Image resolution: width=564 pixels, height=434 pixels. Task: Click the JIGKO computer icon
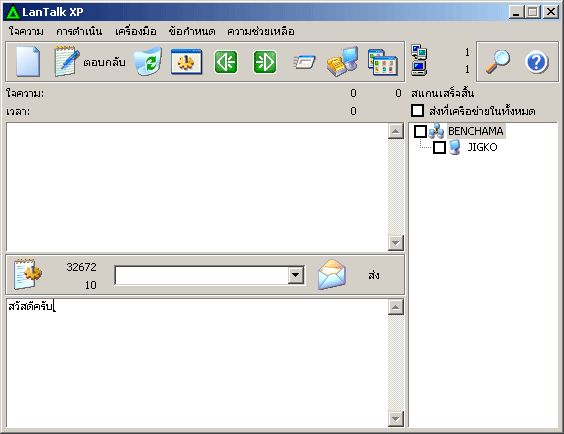(455, 147)
